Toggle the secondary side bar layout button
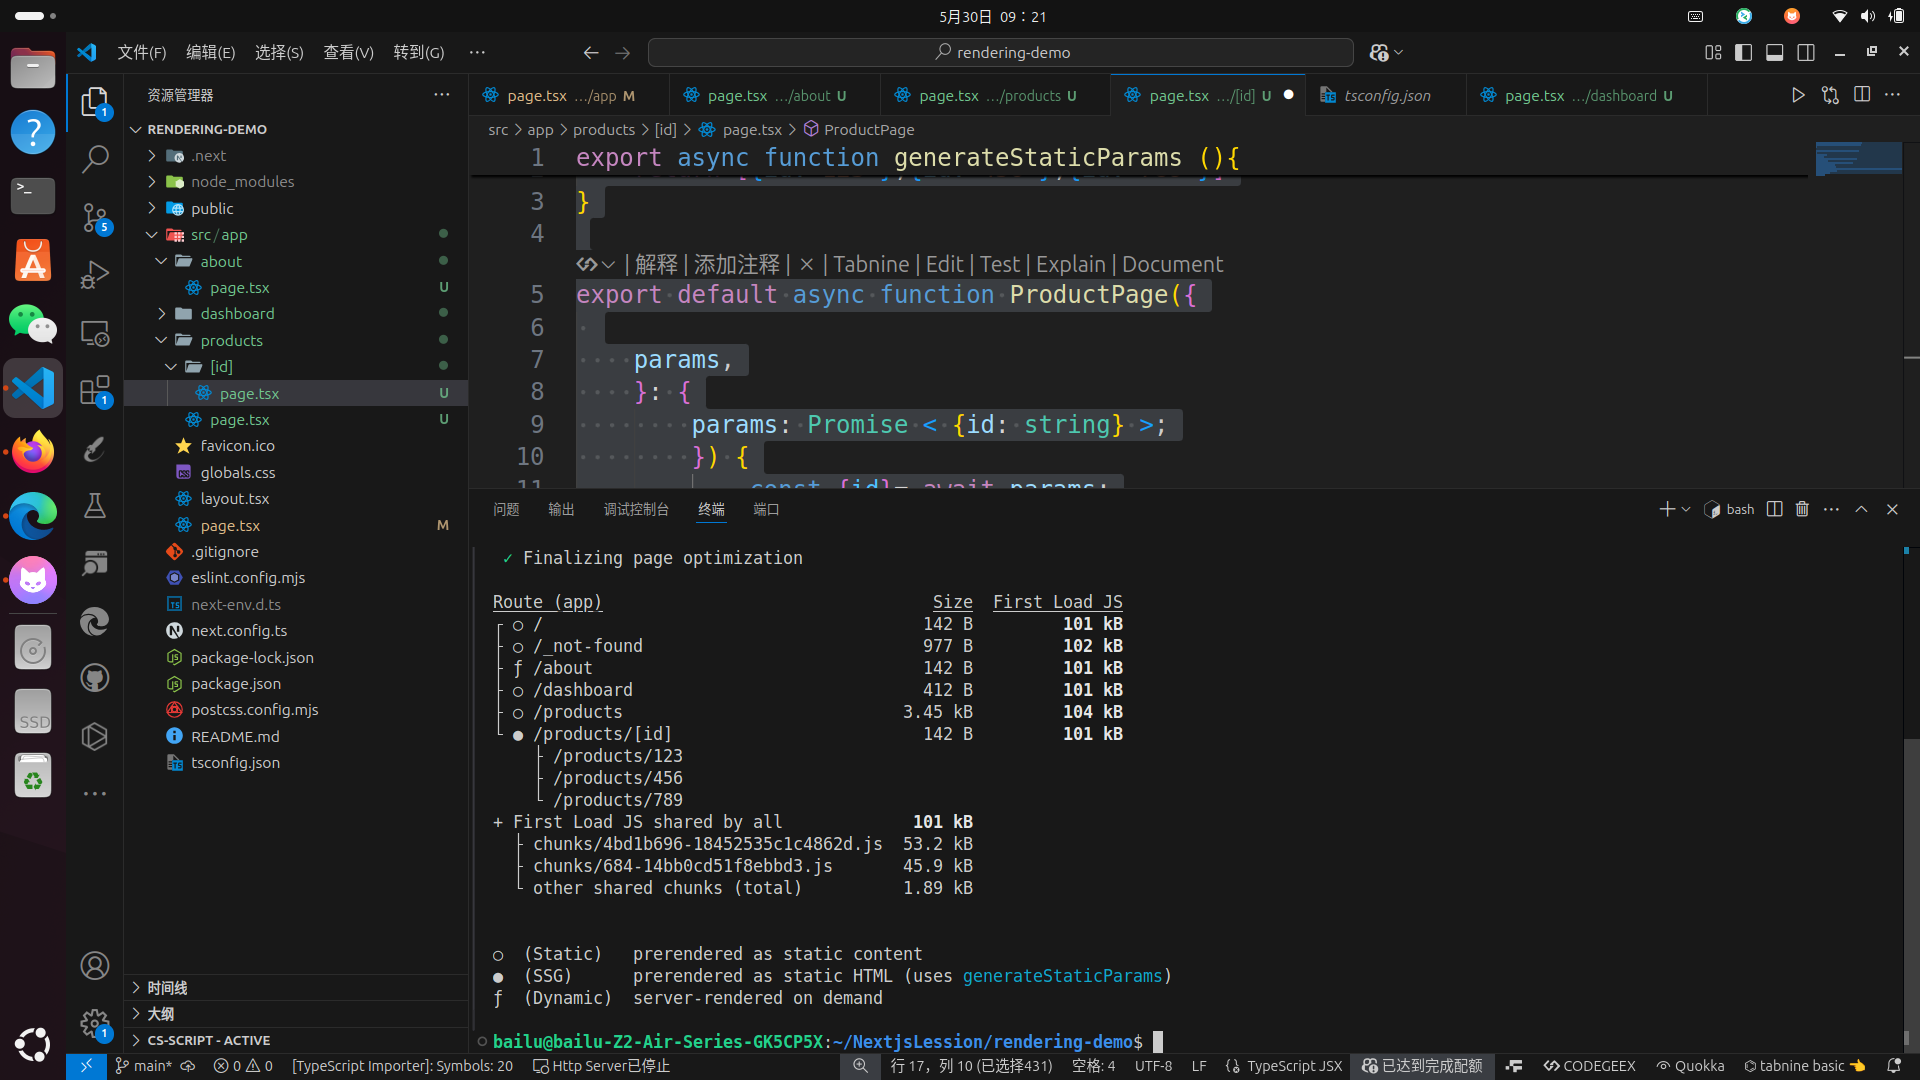Viewport: 1920px width, 1080px height. (x=1806, y=52)
